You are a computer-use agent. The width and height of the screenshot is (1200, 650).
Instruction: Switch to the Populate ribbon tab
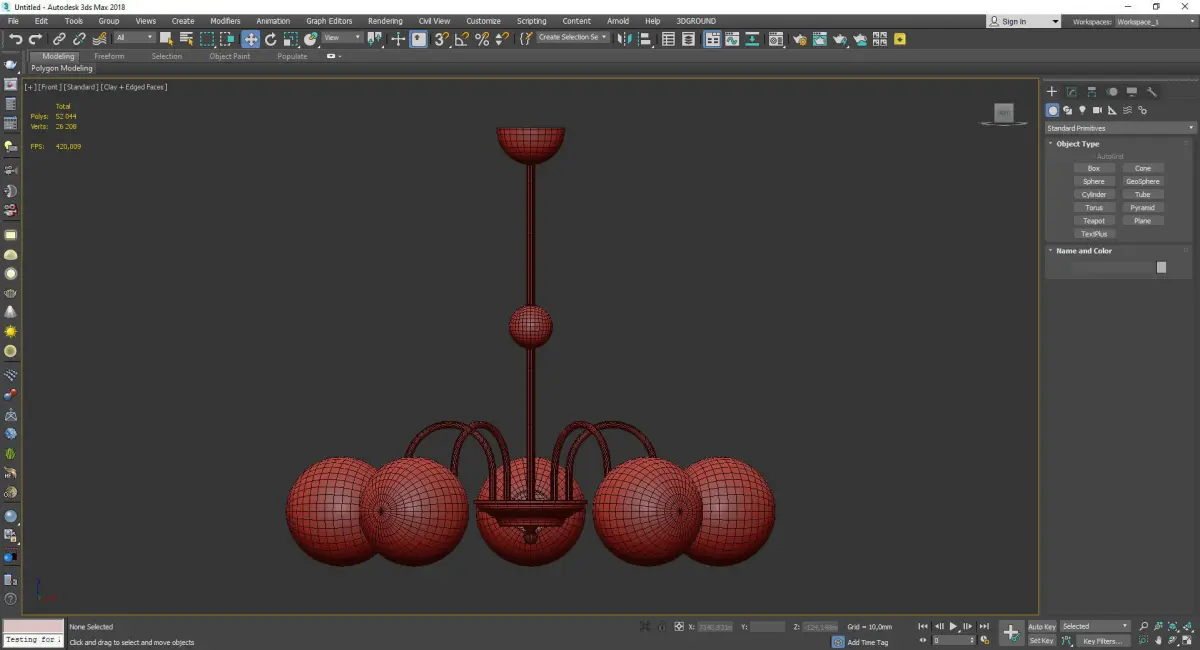(x=292, y=56)
